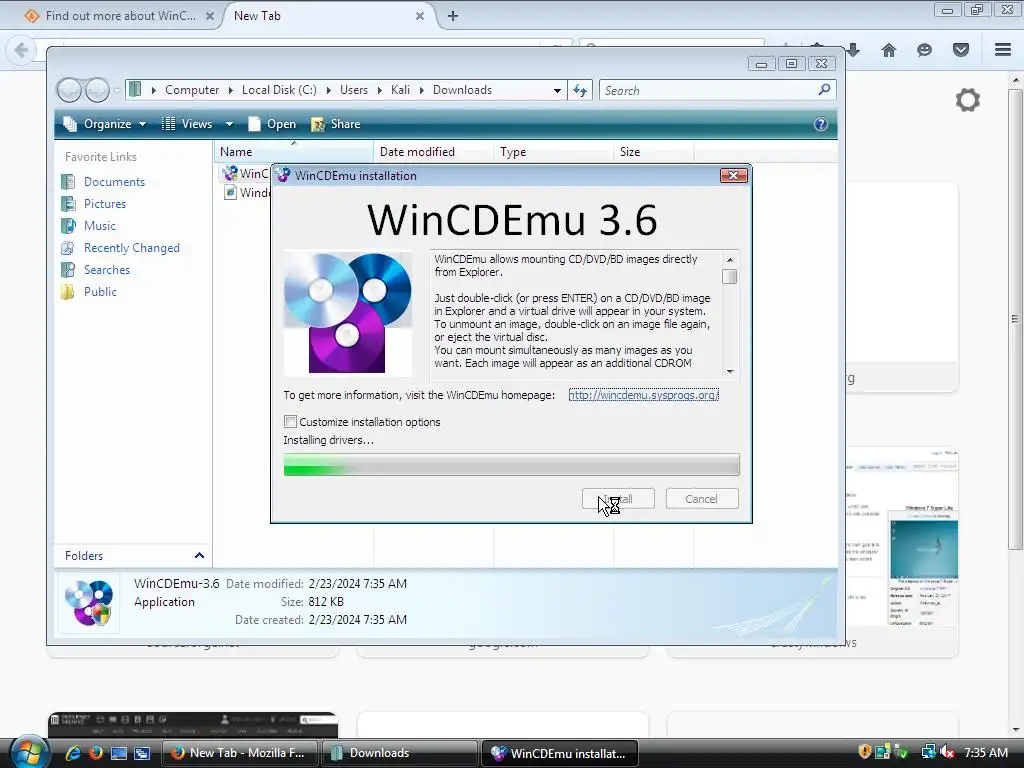This screenshot has width=1024, height=768.
Task: Click Firefox downloads arrow icon
Action: click(x=853, y=50)
